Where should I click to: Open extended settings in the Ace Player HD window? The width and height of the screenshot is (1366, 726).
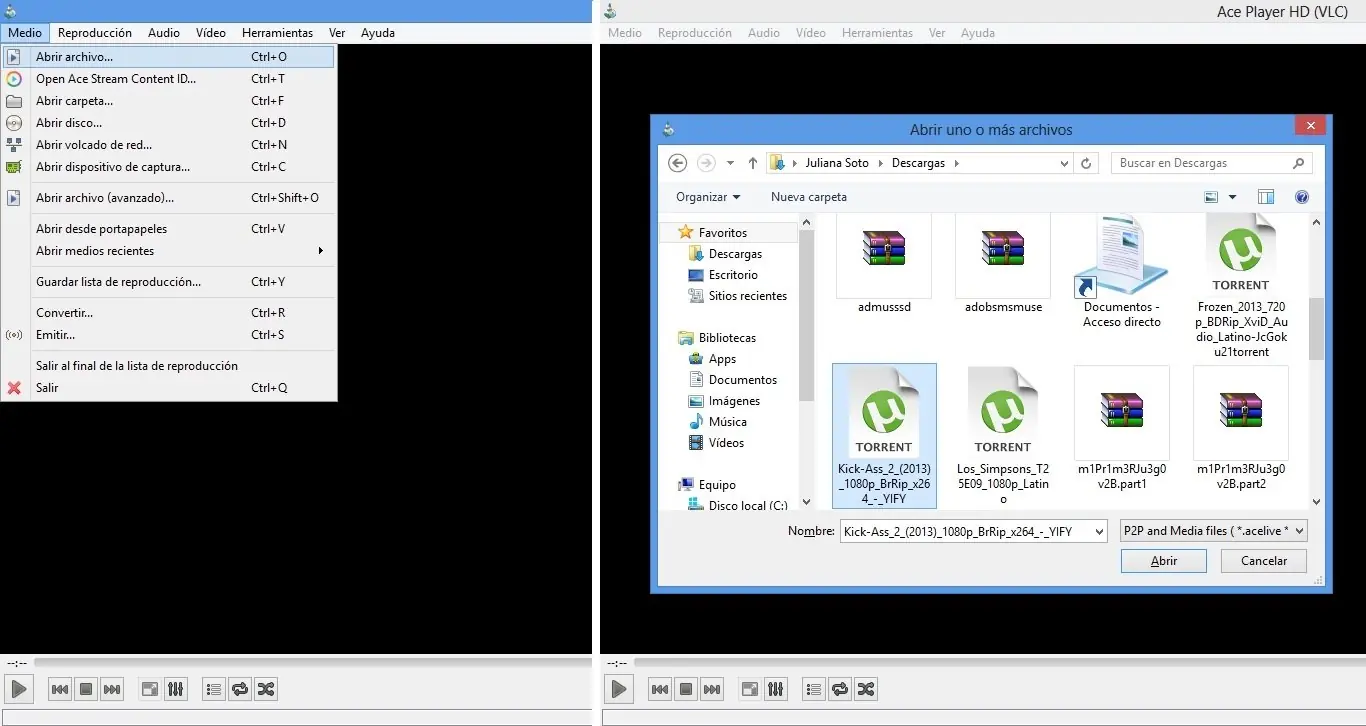[x=775, y=689]
